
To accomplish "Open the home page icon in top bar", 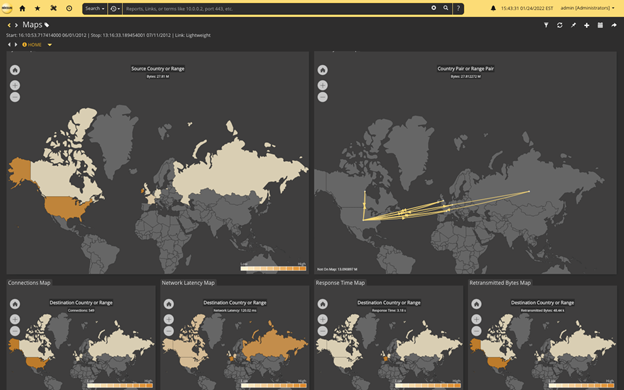I will 22,8.
